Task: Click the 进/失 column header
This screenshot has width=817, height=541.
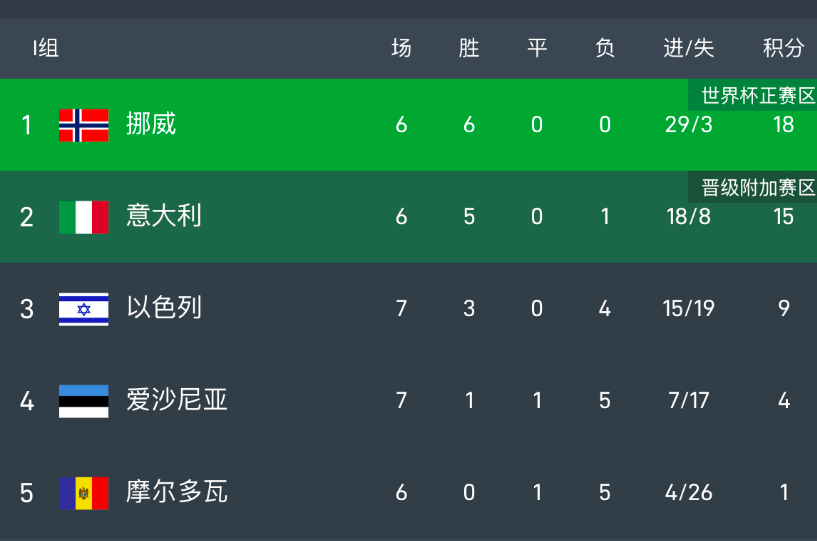Action: (689, 48)
